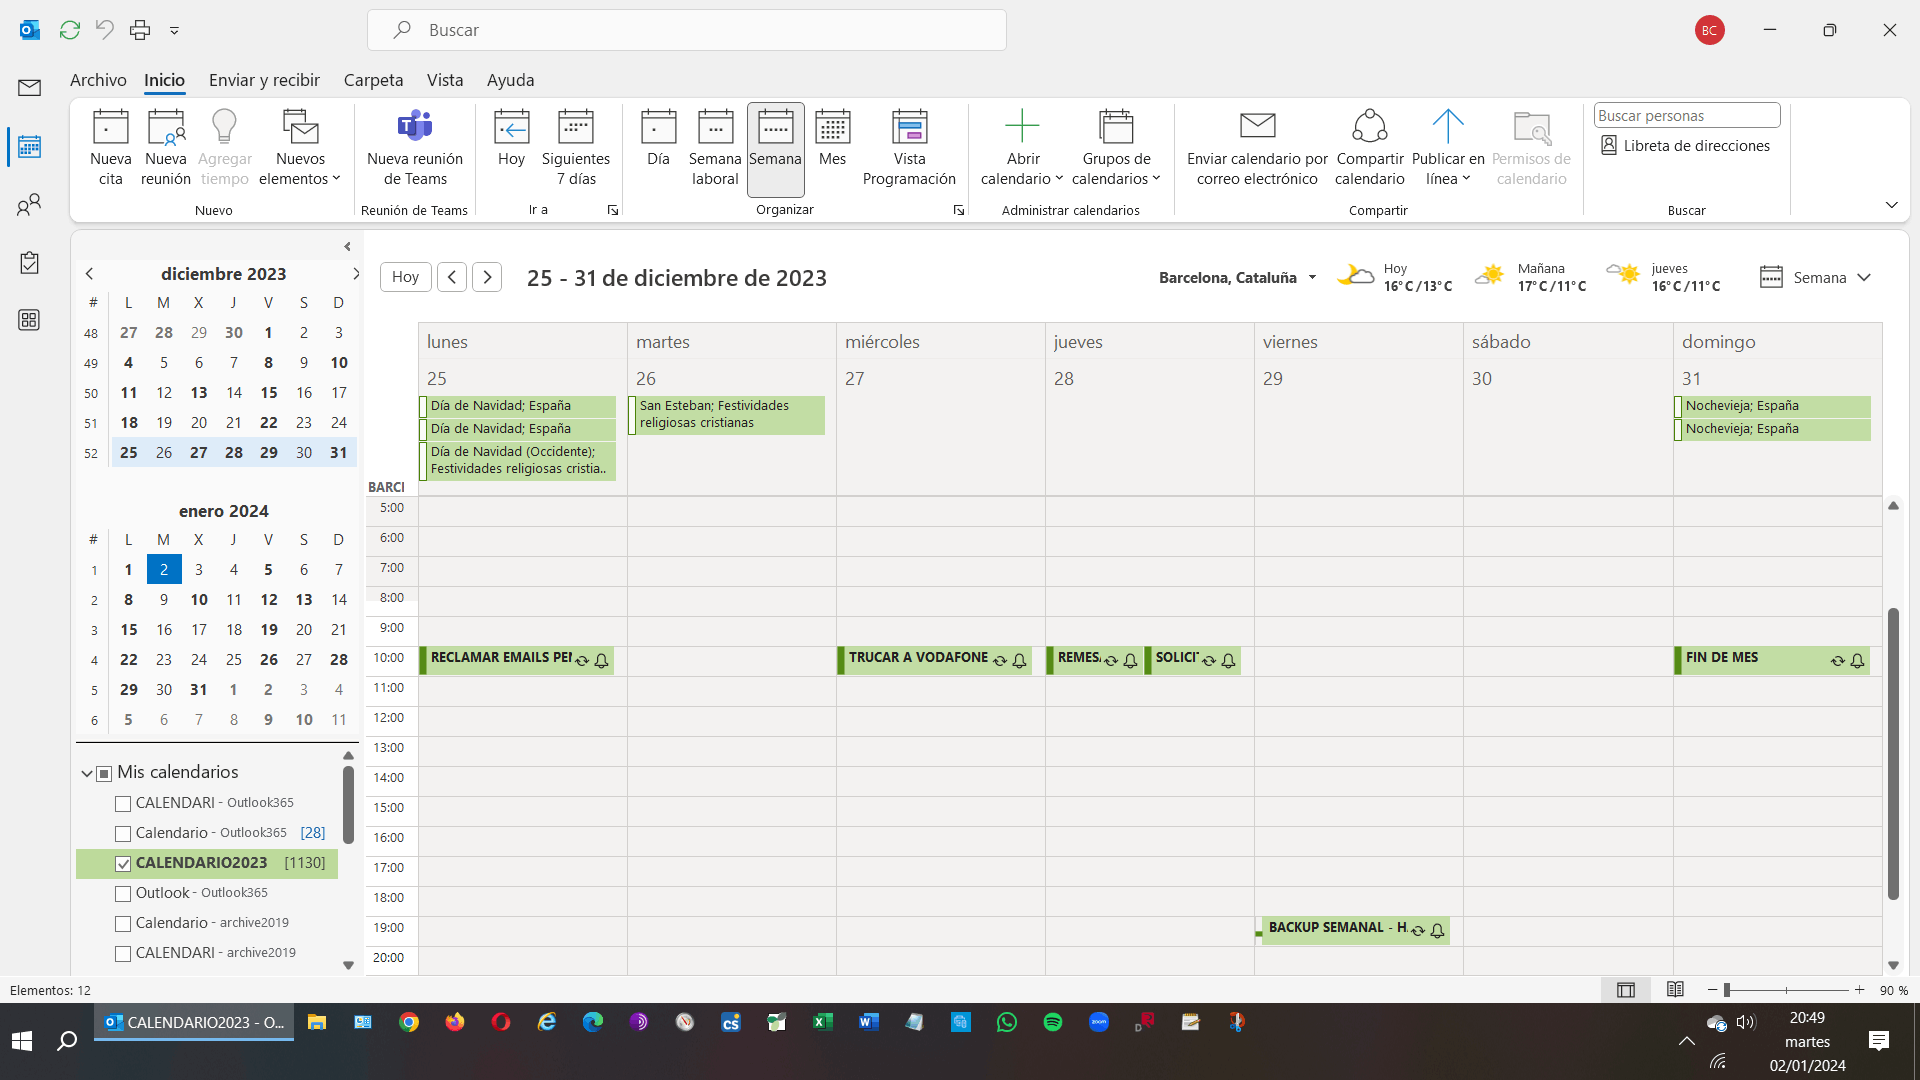Click the Buscar personas input field

click(1686, 115)
